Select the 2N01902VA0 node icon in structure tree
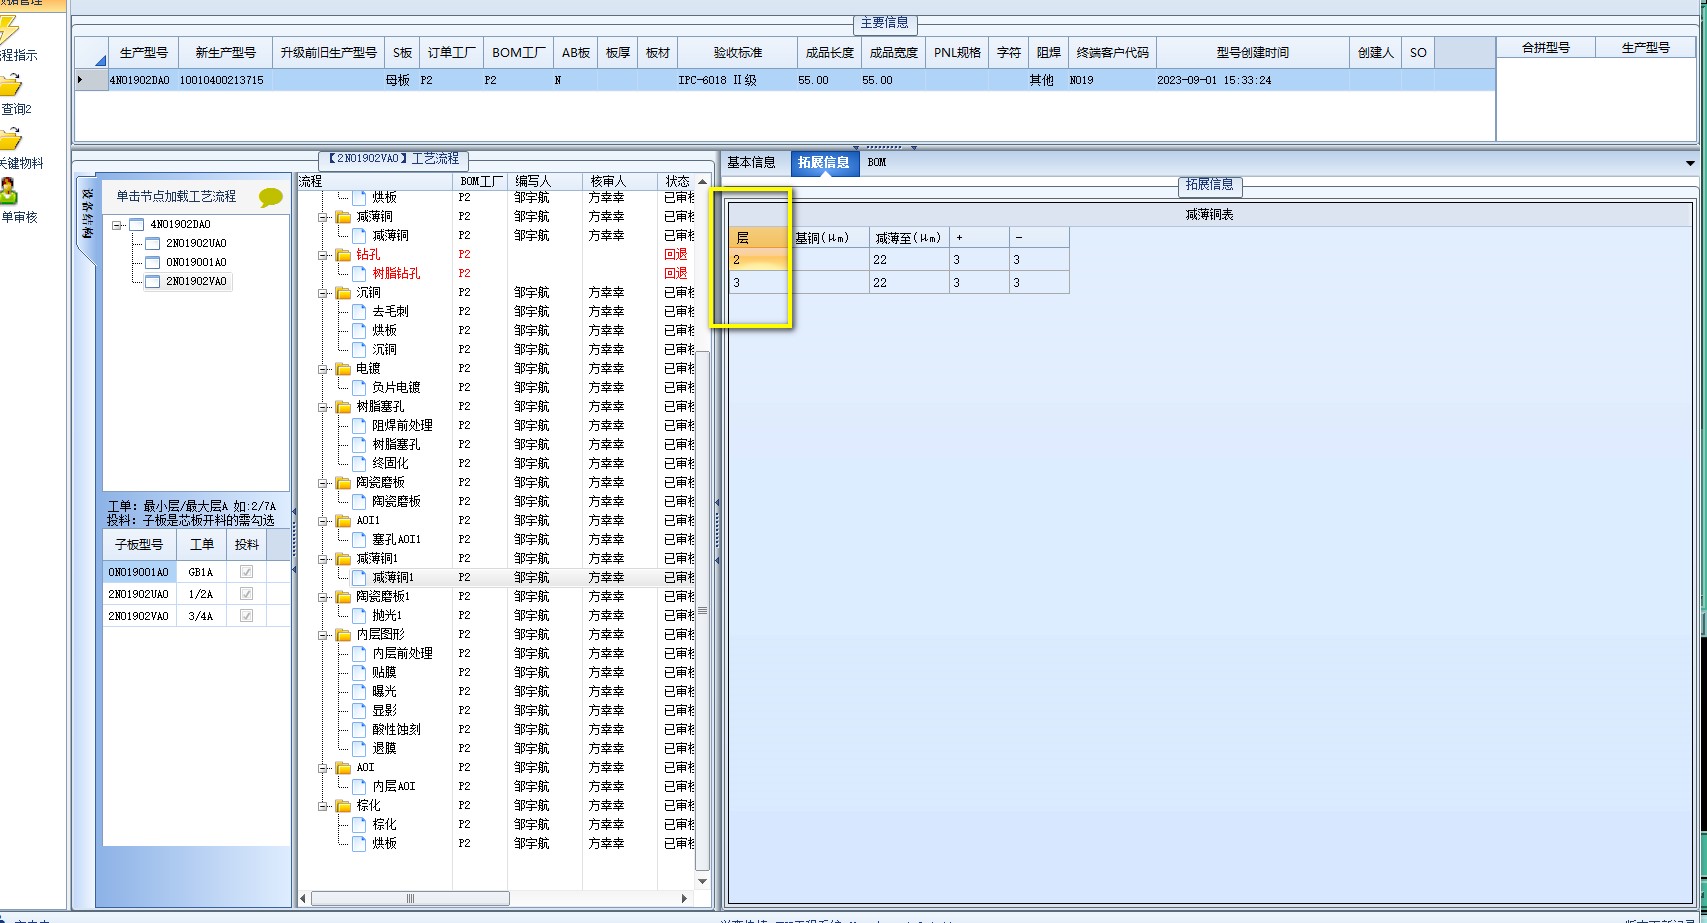1707x923 pixels. coord(153,282)
